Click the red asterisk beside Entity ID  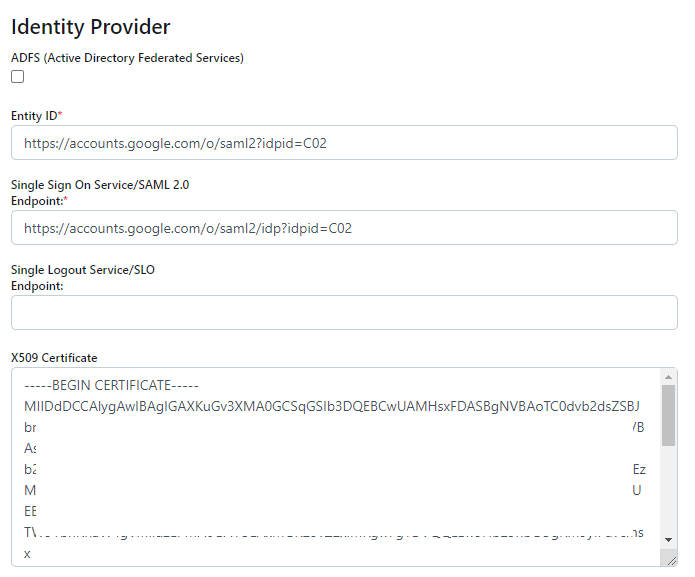[x=60, y=114]
